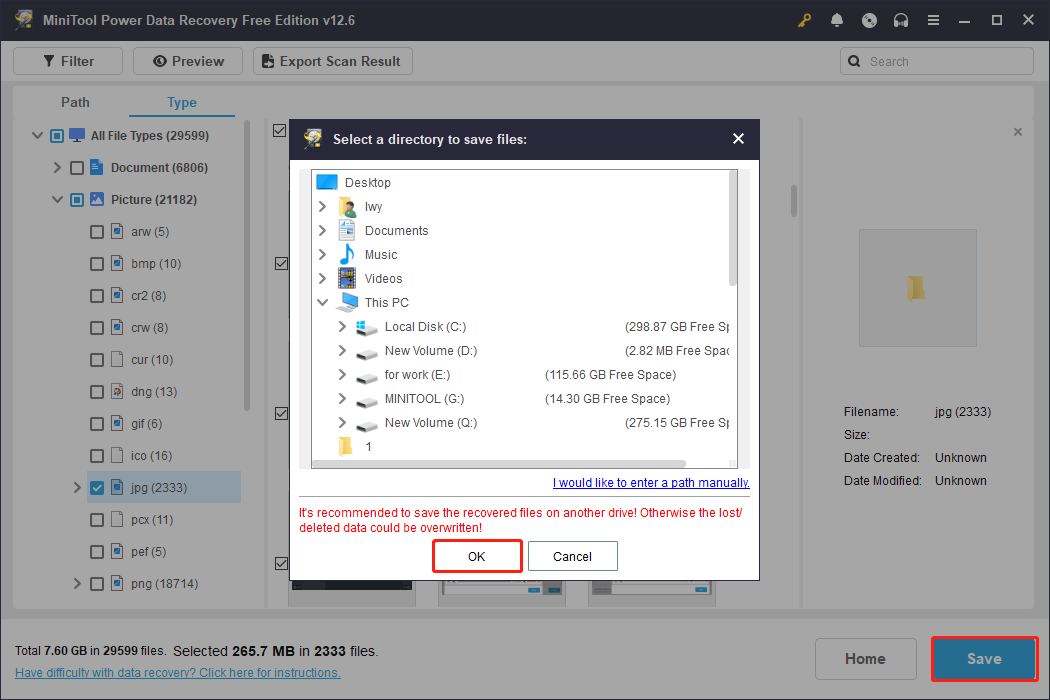Click the license key icon in the title bar
Screen dimensions: 1050x700
804,20
